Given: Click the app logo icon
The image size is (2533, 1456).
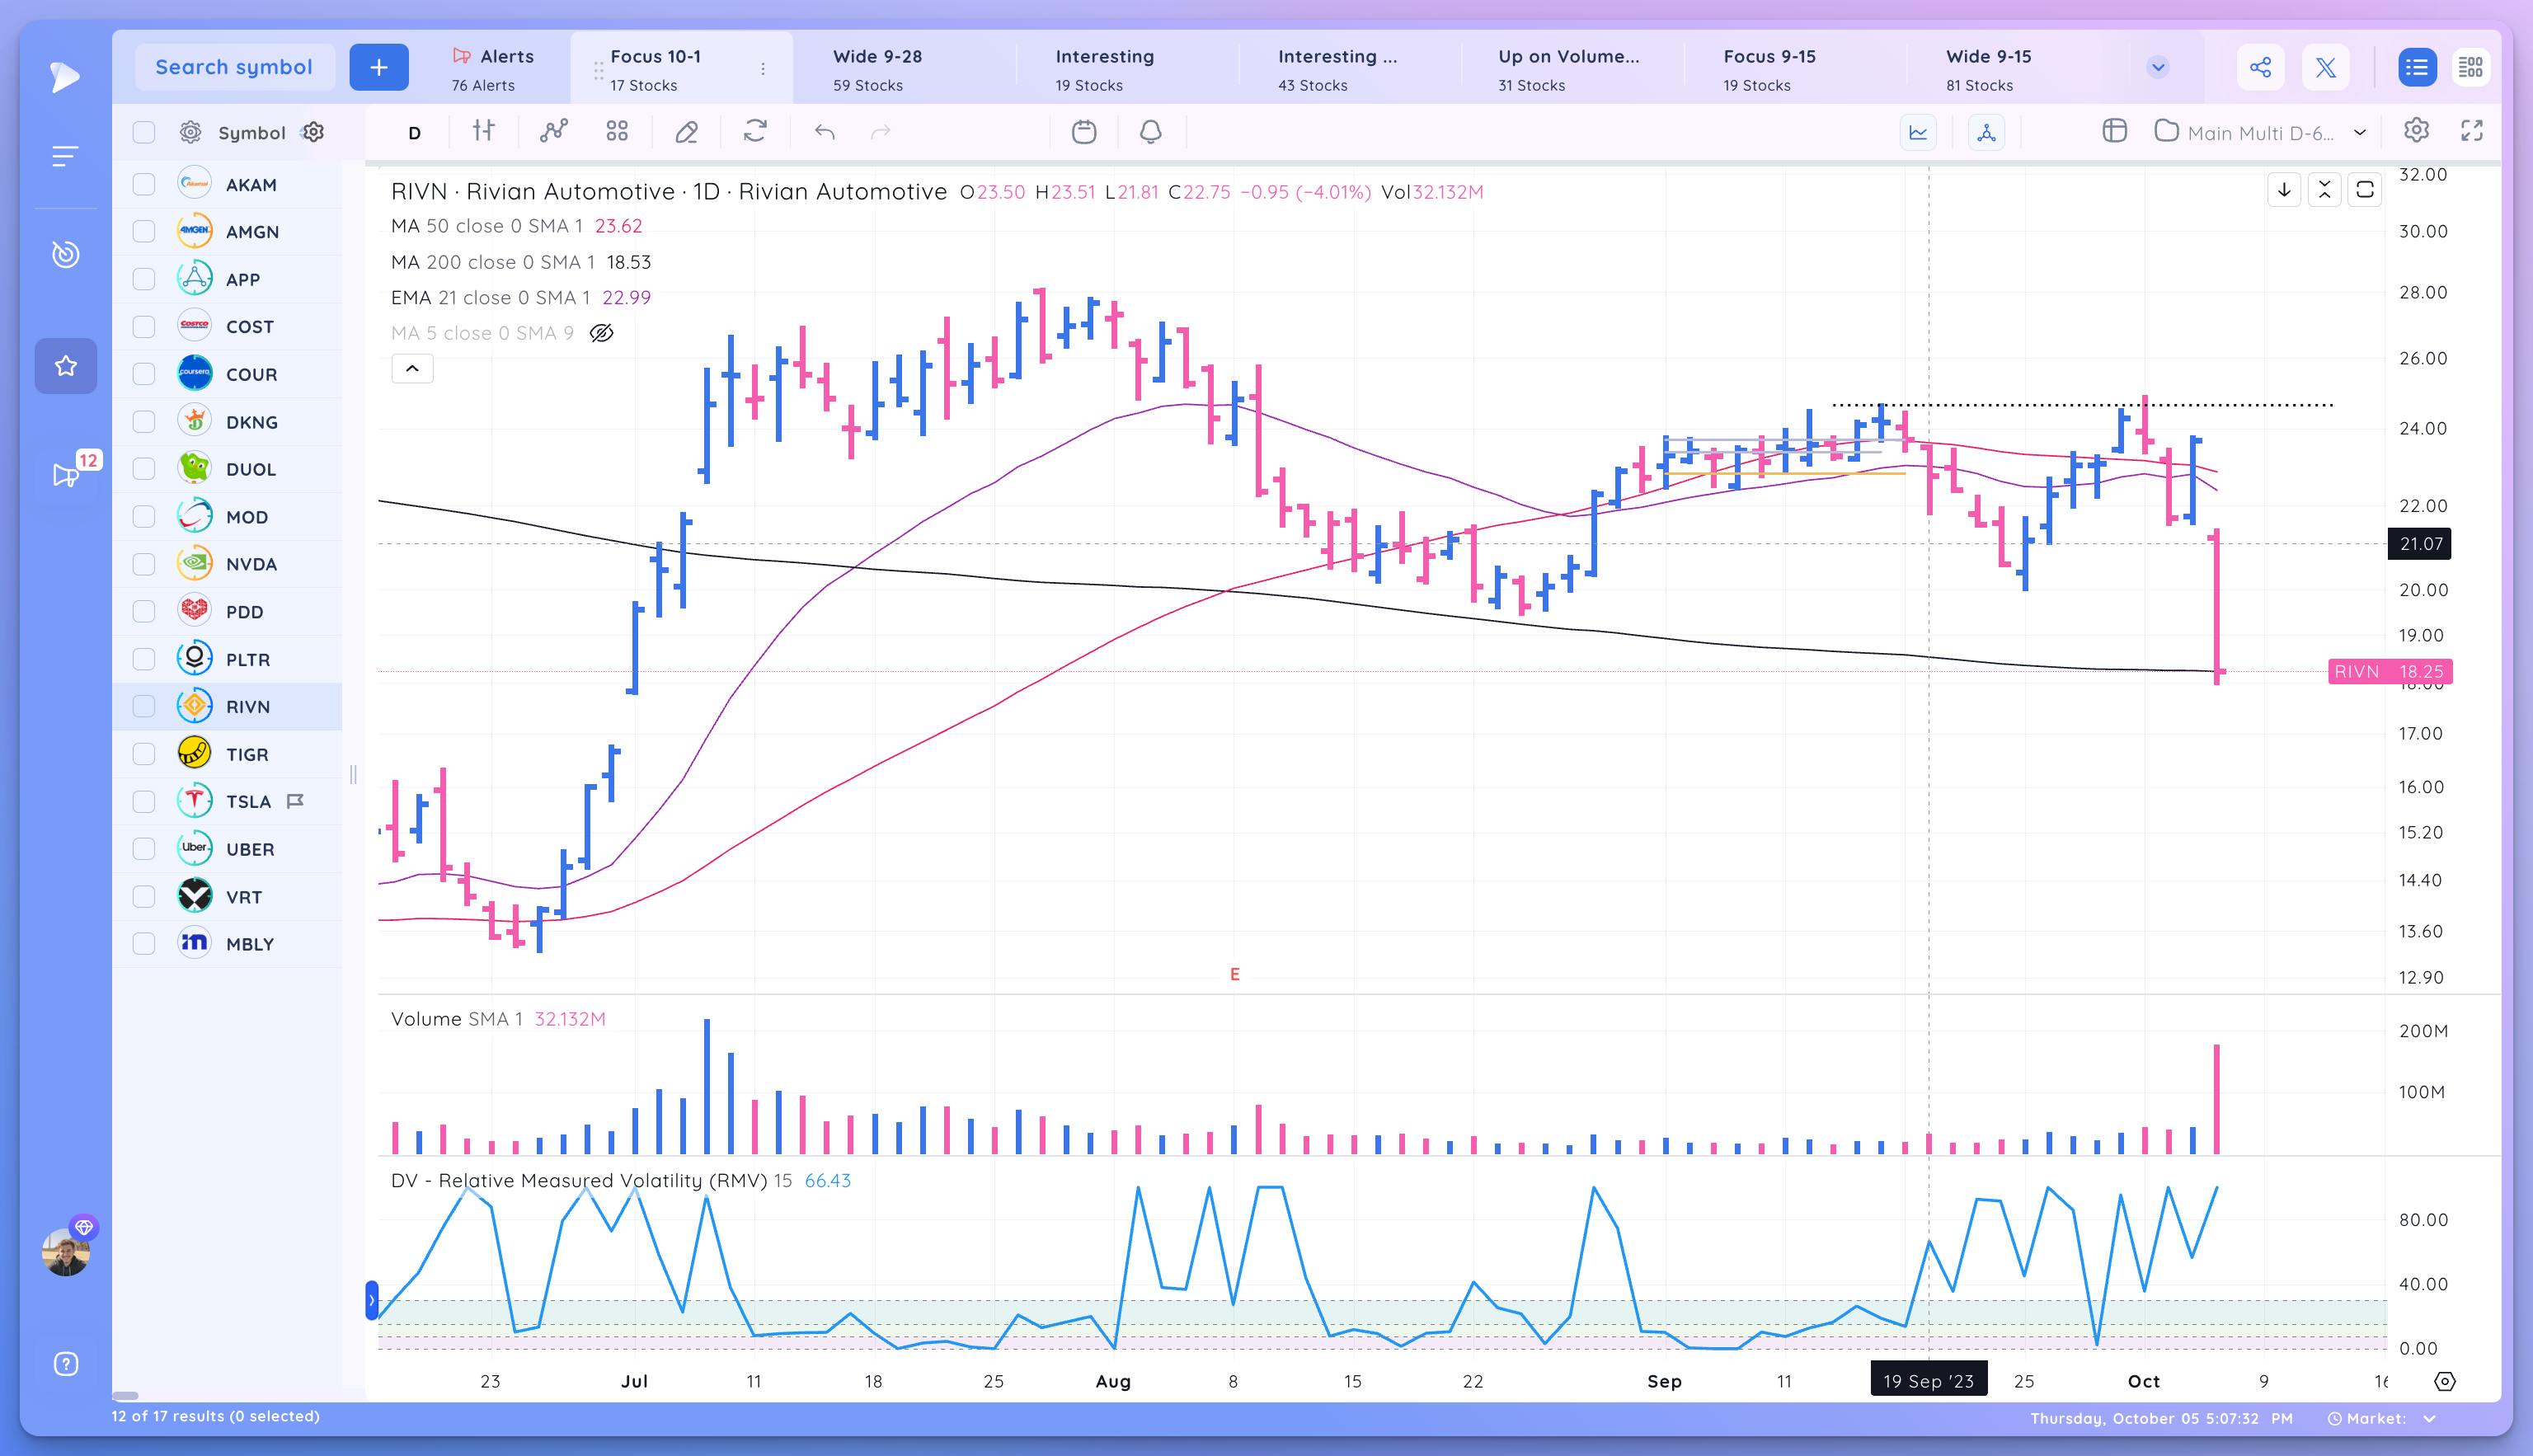Looking at the screenshot, I should pos(65,77).
